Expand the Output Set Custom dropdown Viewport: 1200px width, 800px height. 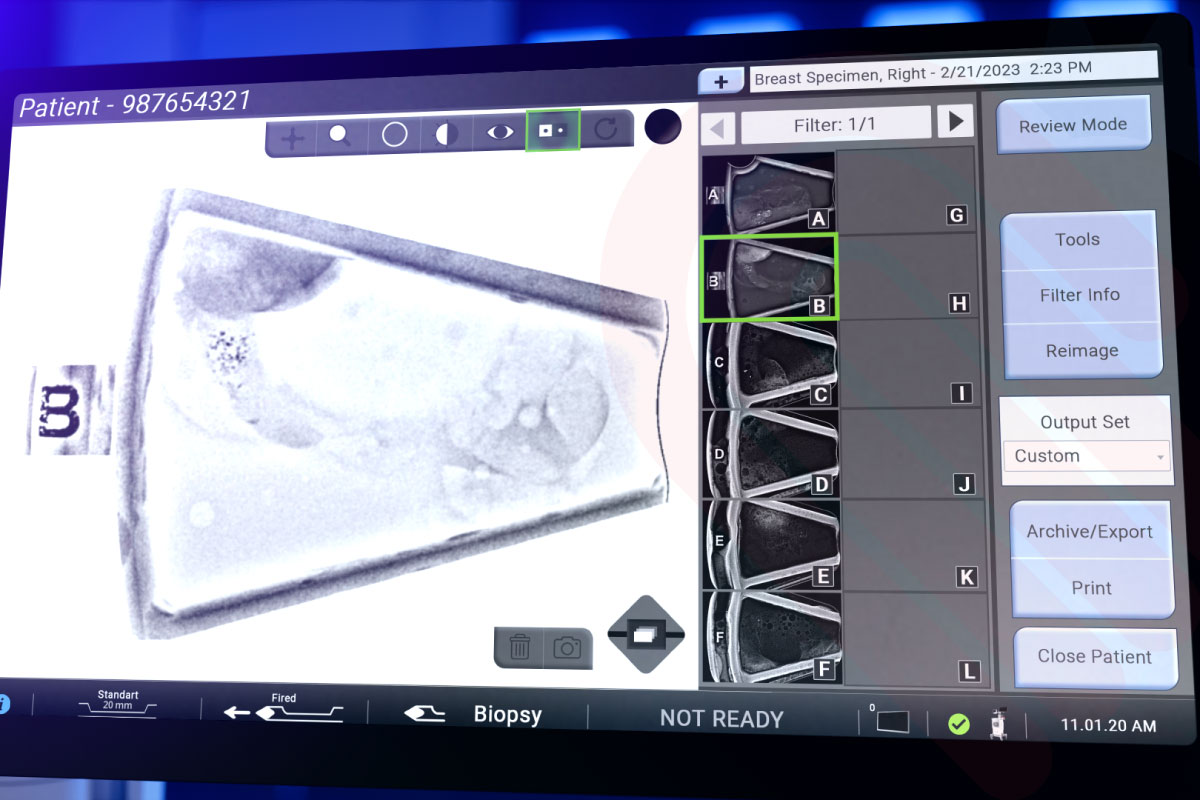1086,456
